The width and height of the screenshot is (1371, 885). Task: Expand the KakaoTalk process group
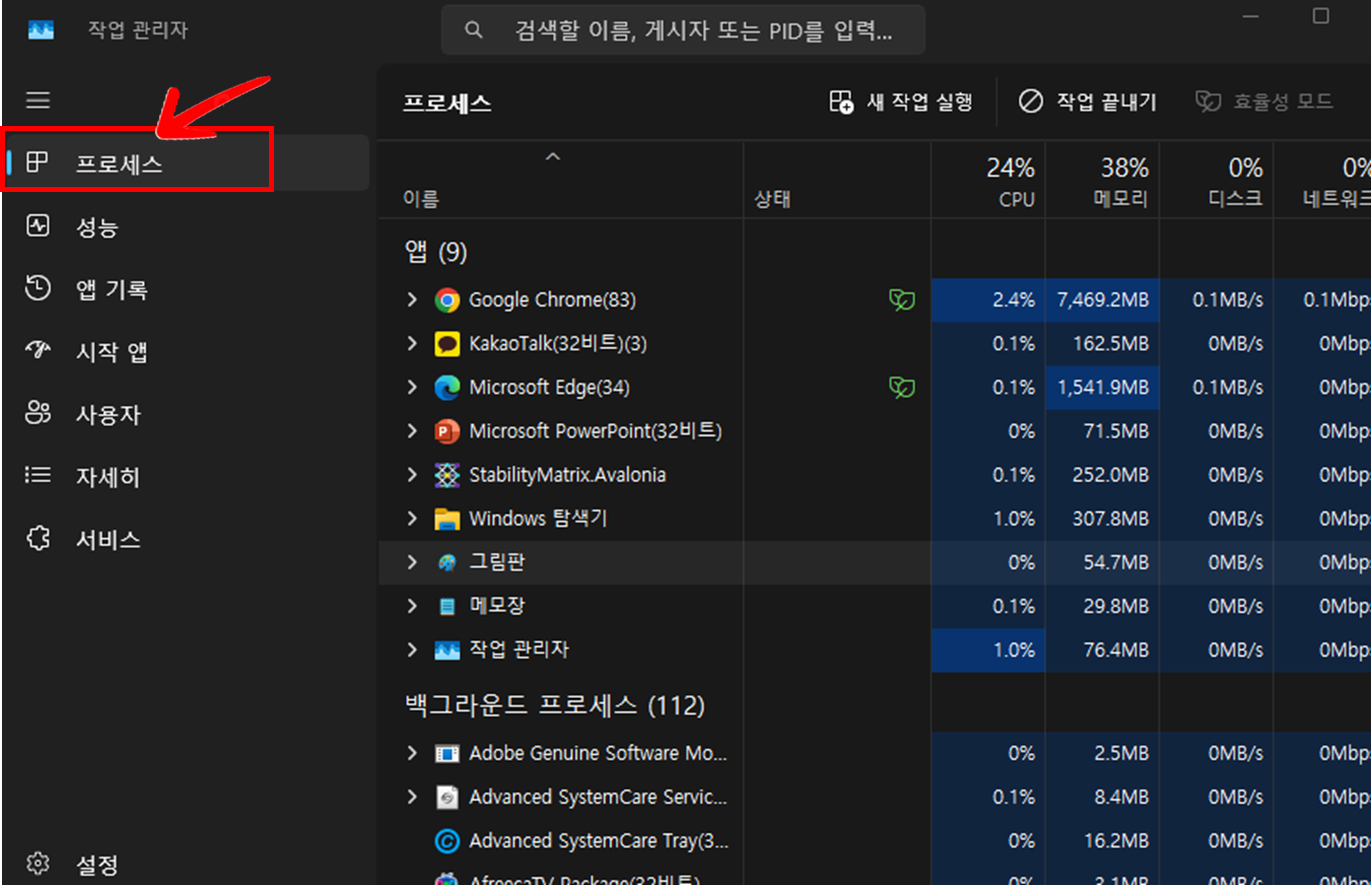[412, 344]
